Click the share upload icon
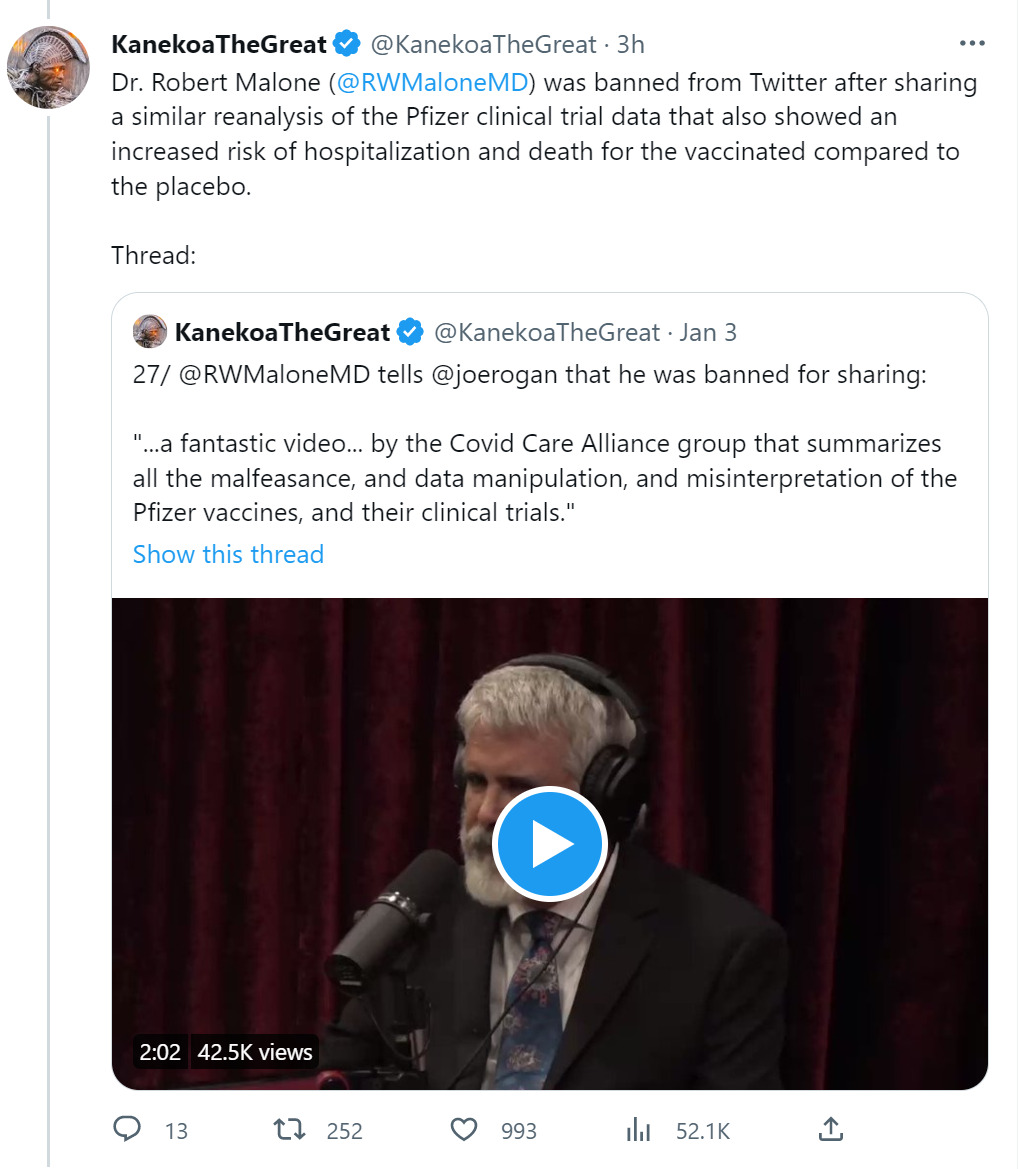 (x=830, y=1130)
